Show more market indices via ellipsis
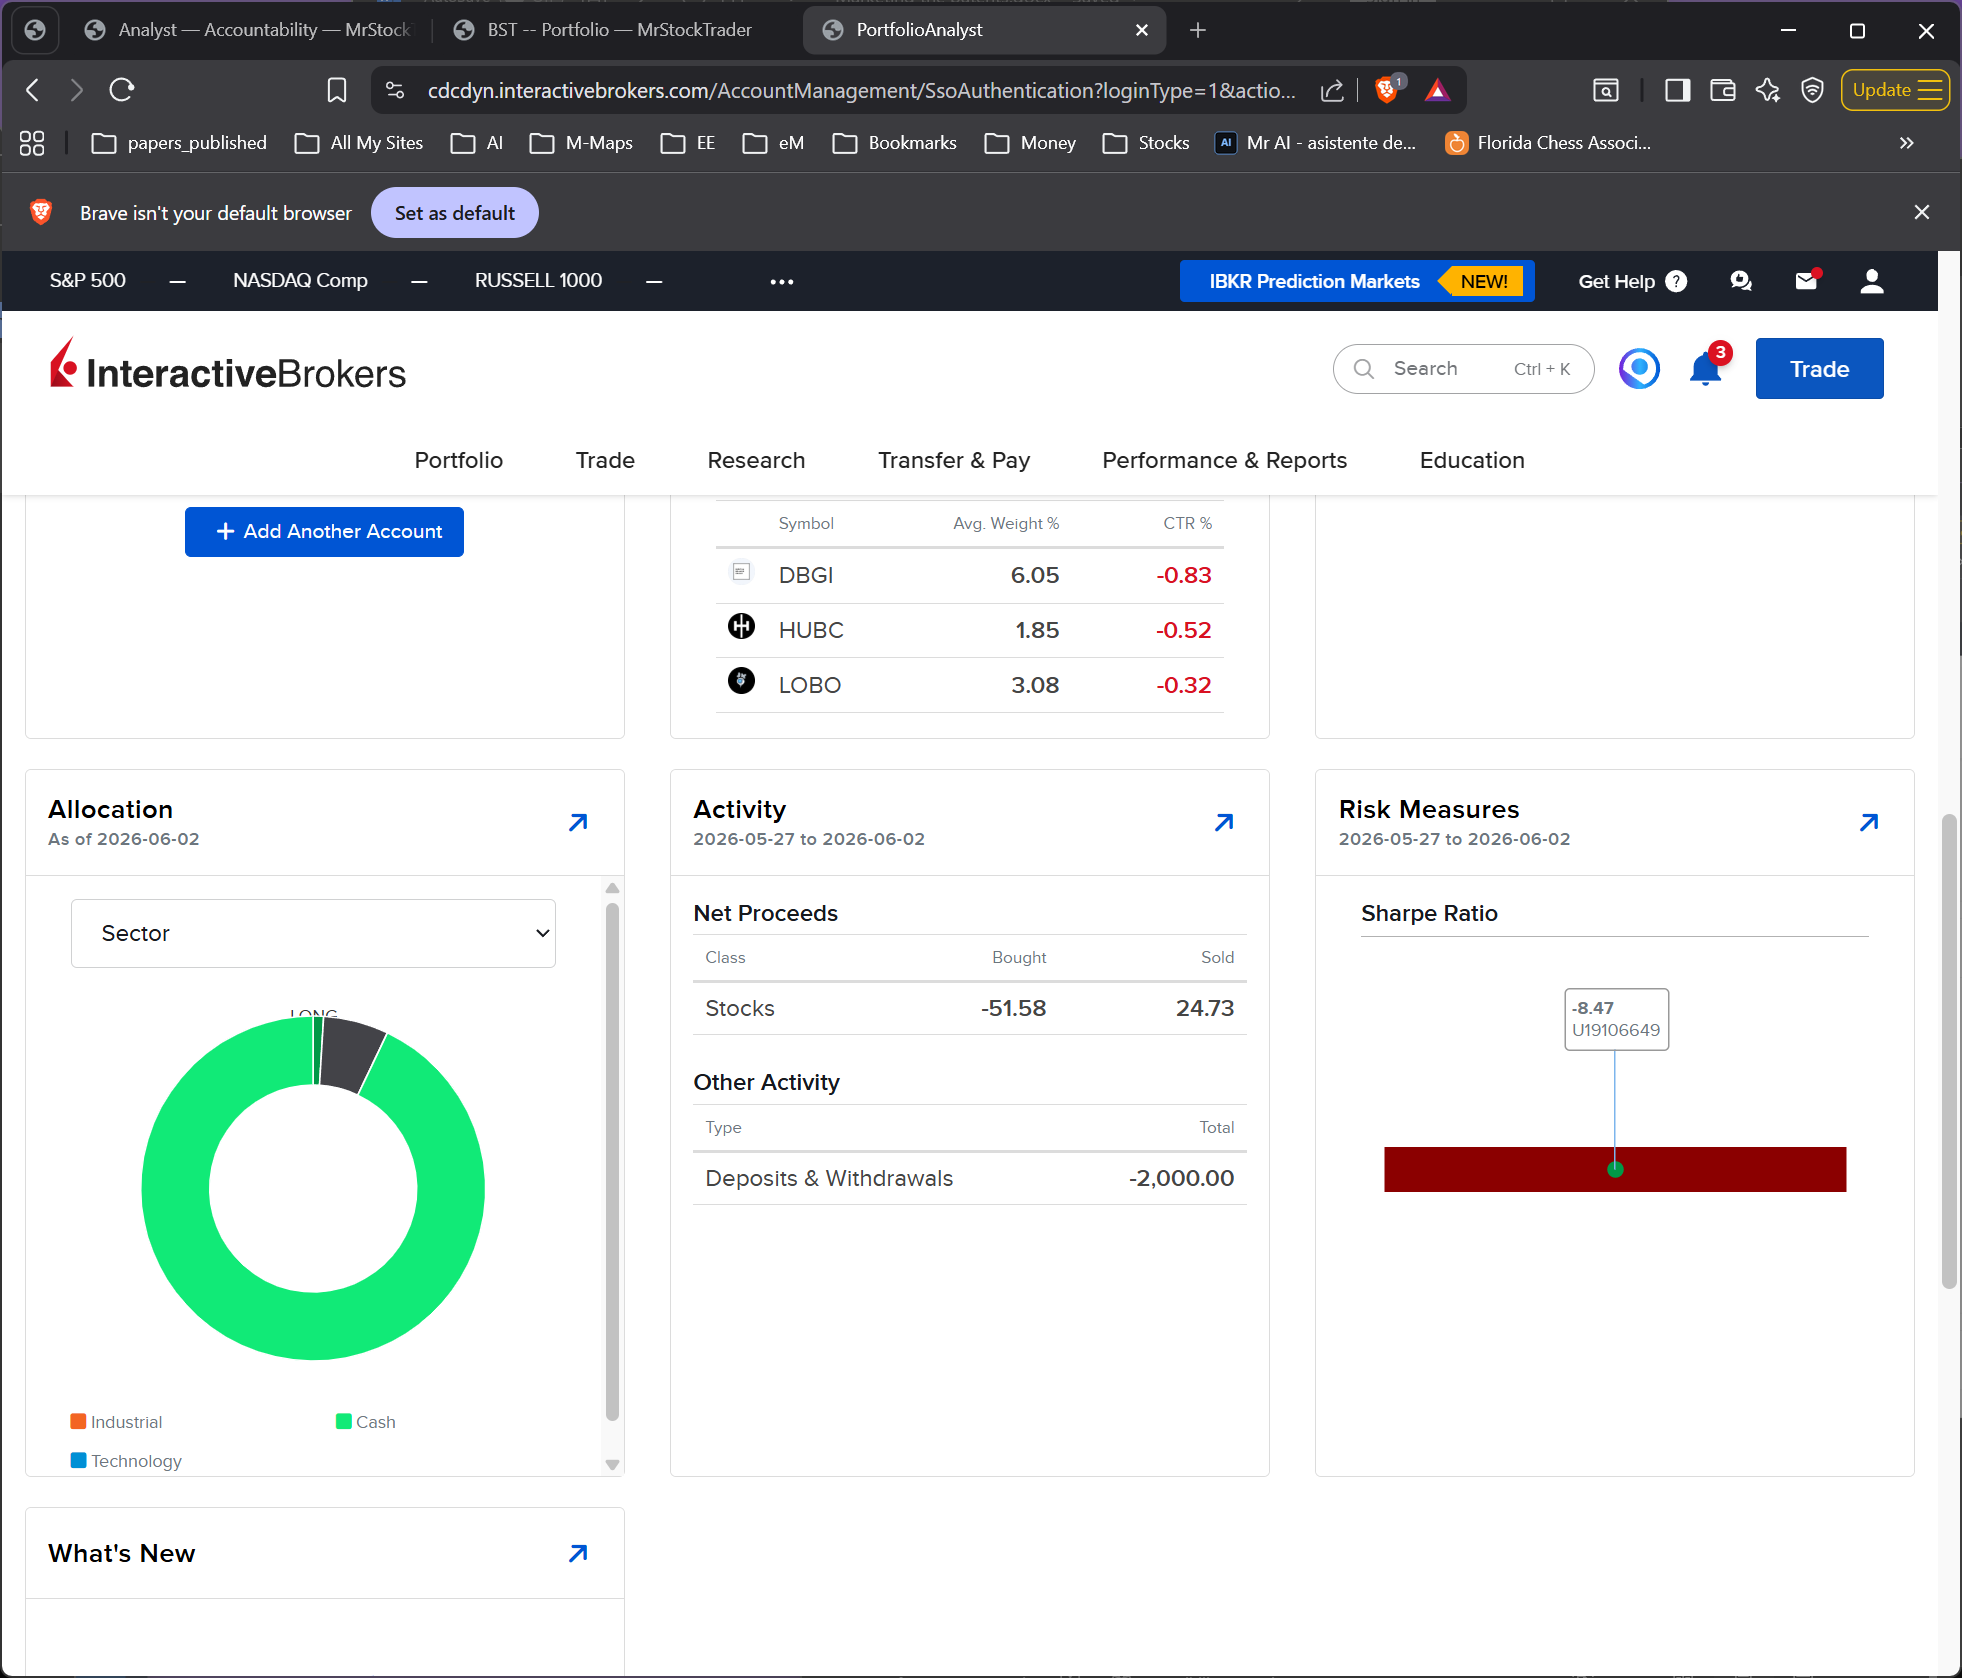This screenshot has height=1678, width=1962. [782, 281]
